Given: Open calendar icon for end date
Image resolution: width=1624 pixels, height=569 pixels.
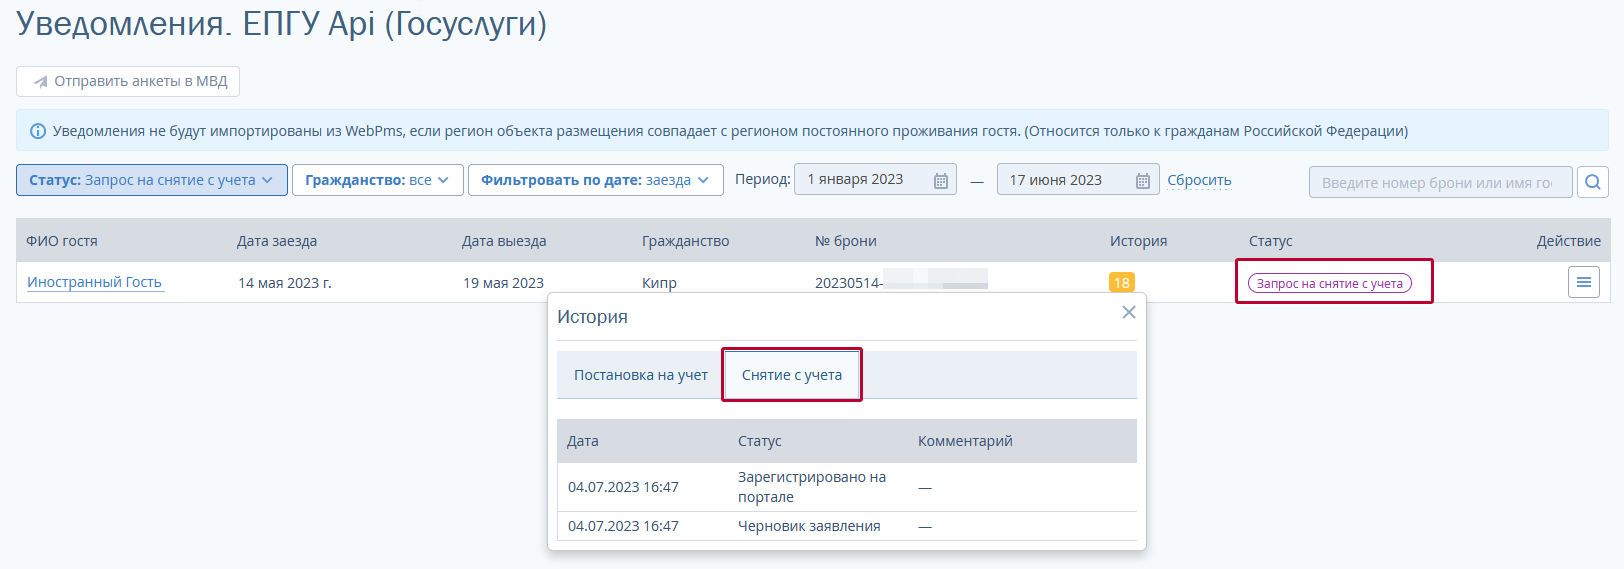Looking at the screenshot, I should (1142, 181).
